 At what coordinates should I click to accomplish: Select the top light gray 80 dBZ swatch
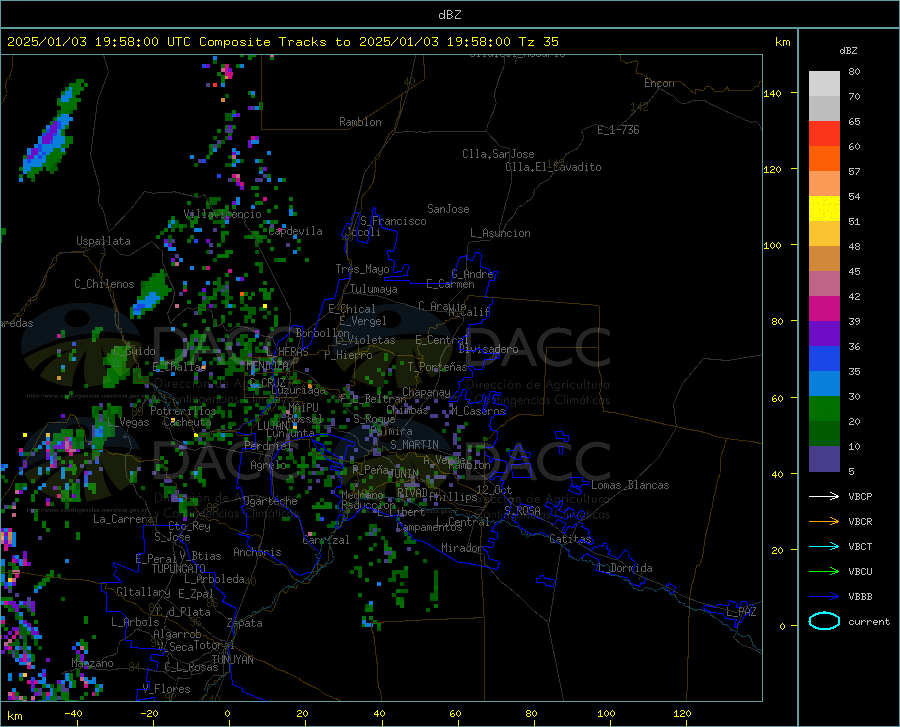(824, 84)
